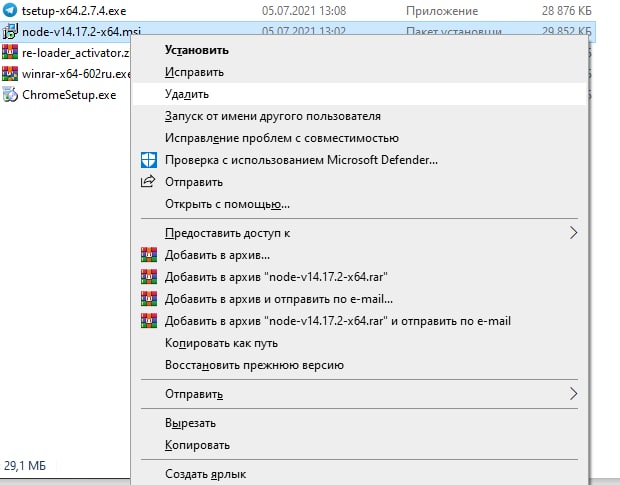620x485 pixels.
Task: Choose Установить from the context menu
Action: click(359, 50)
